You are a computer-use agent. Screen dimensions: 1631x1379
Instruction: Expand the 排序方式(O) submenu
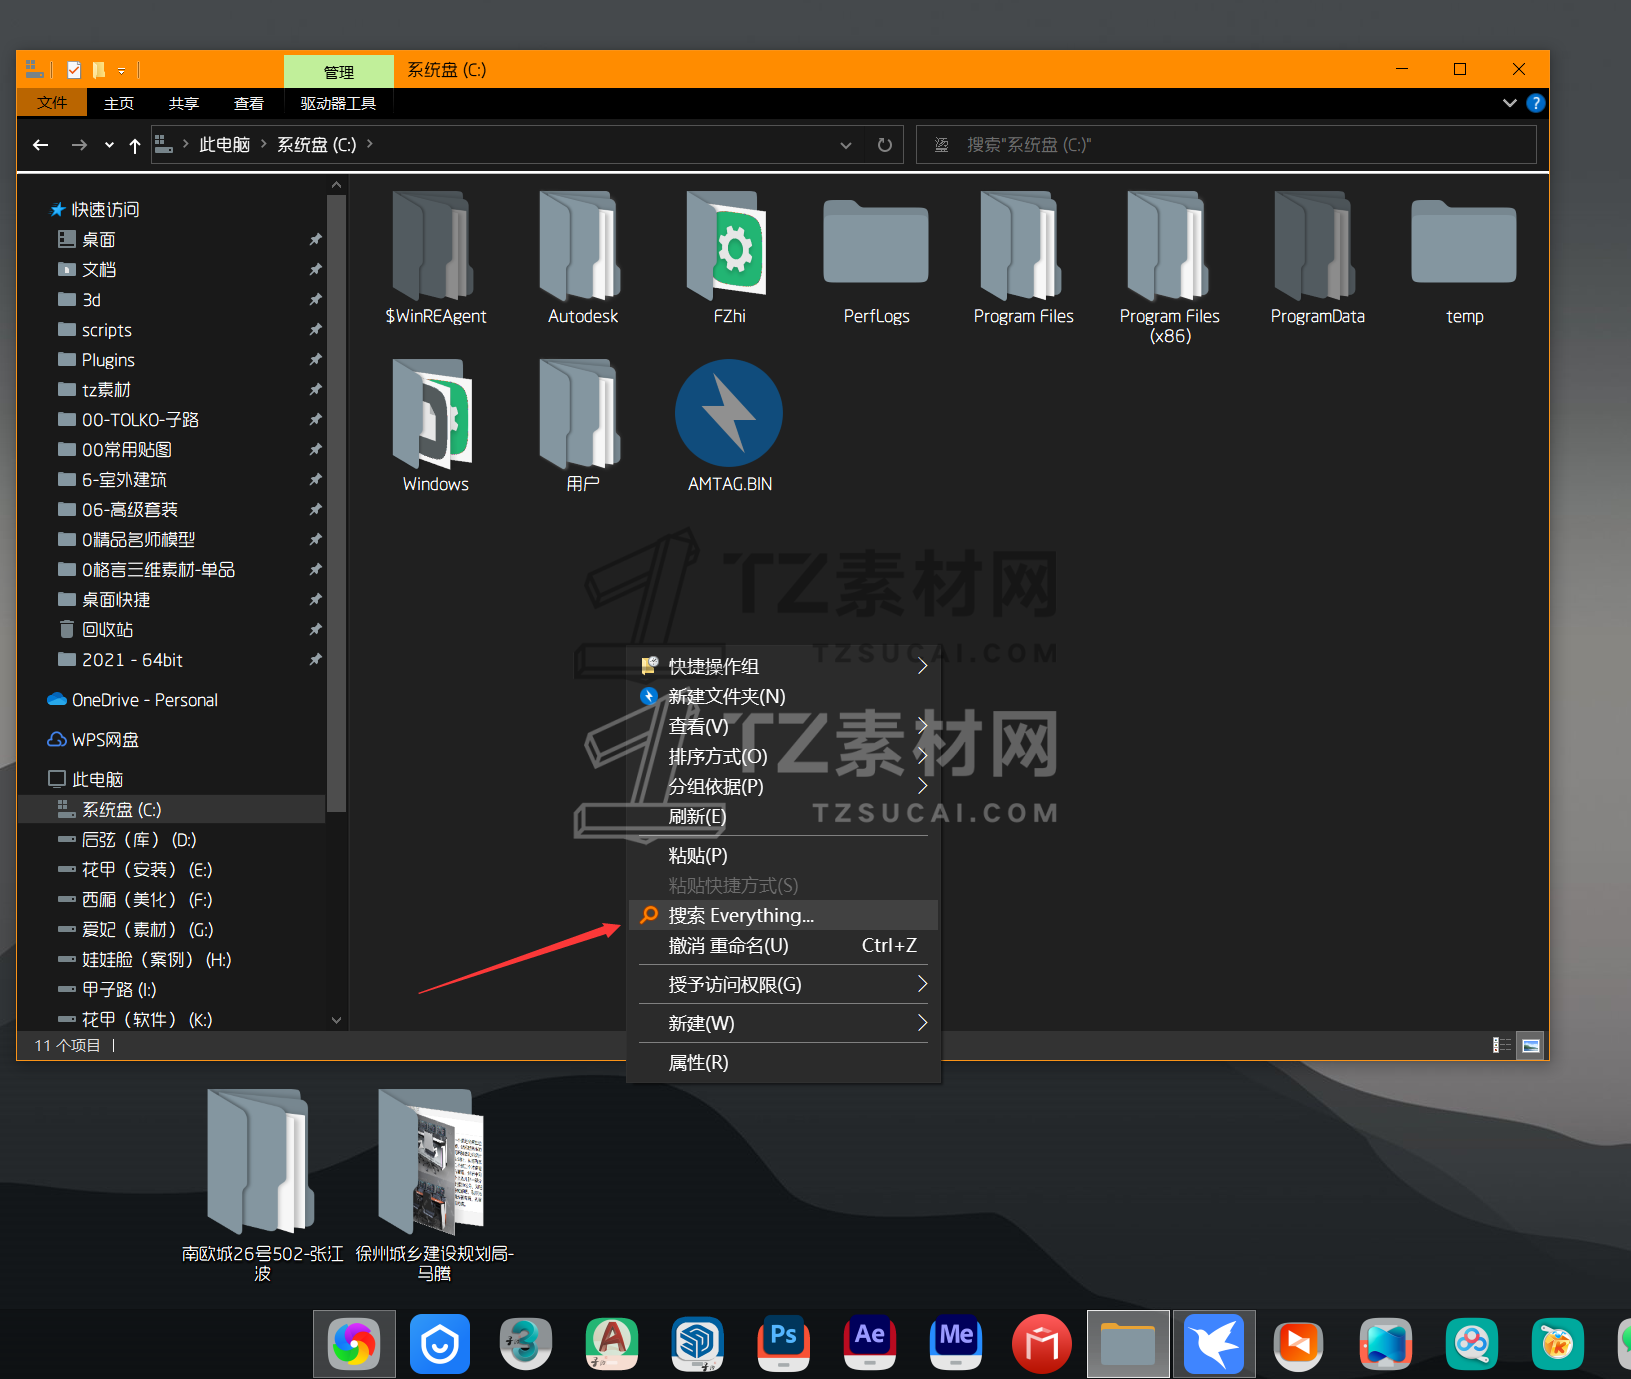(x=784, y=756)
